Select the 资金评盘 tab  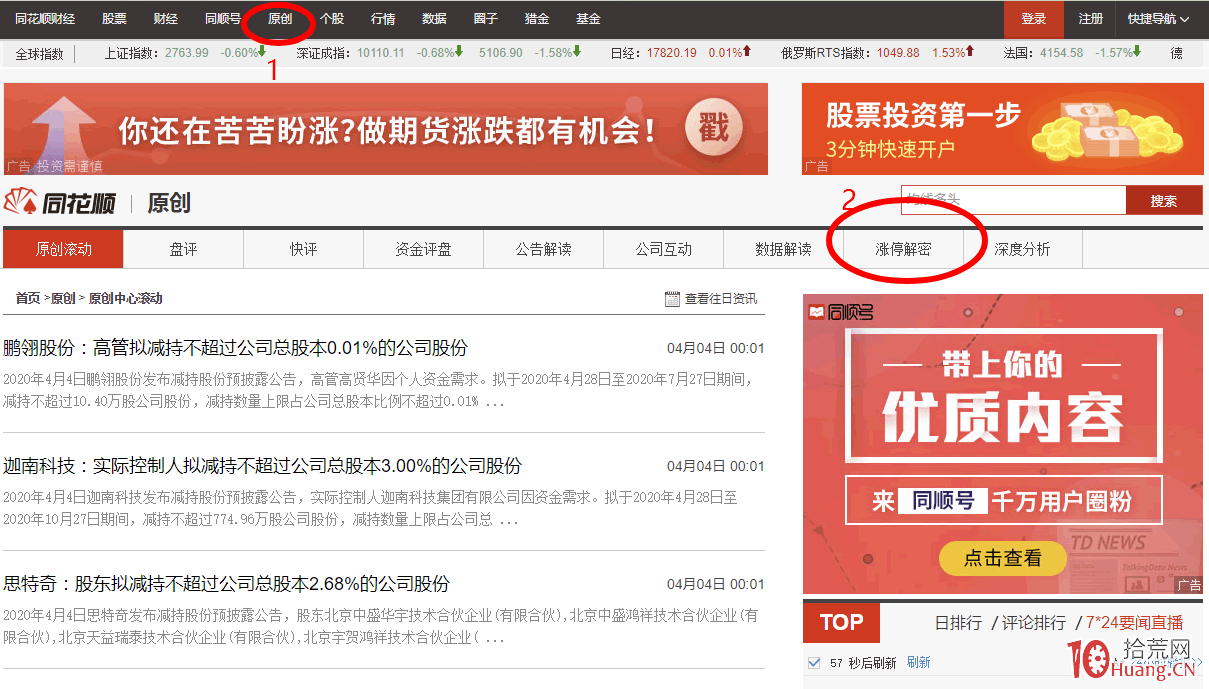tap(424, 249)
